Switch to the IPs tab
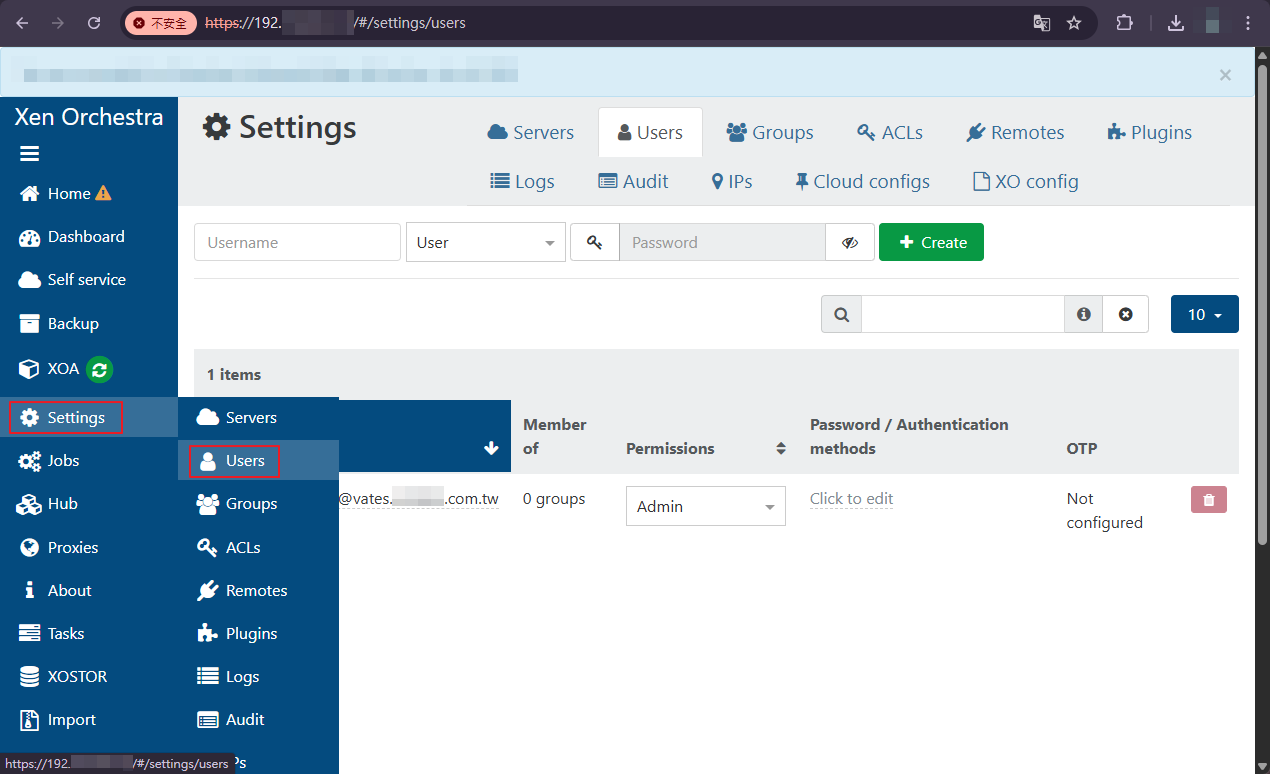Screen dimensions: 1270x774 (x=732, y=181)
